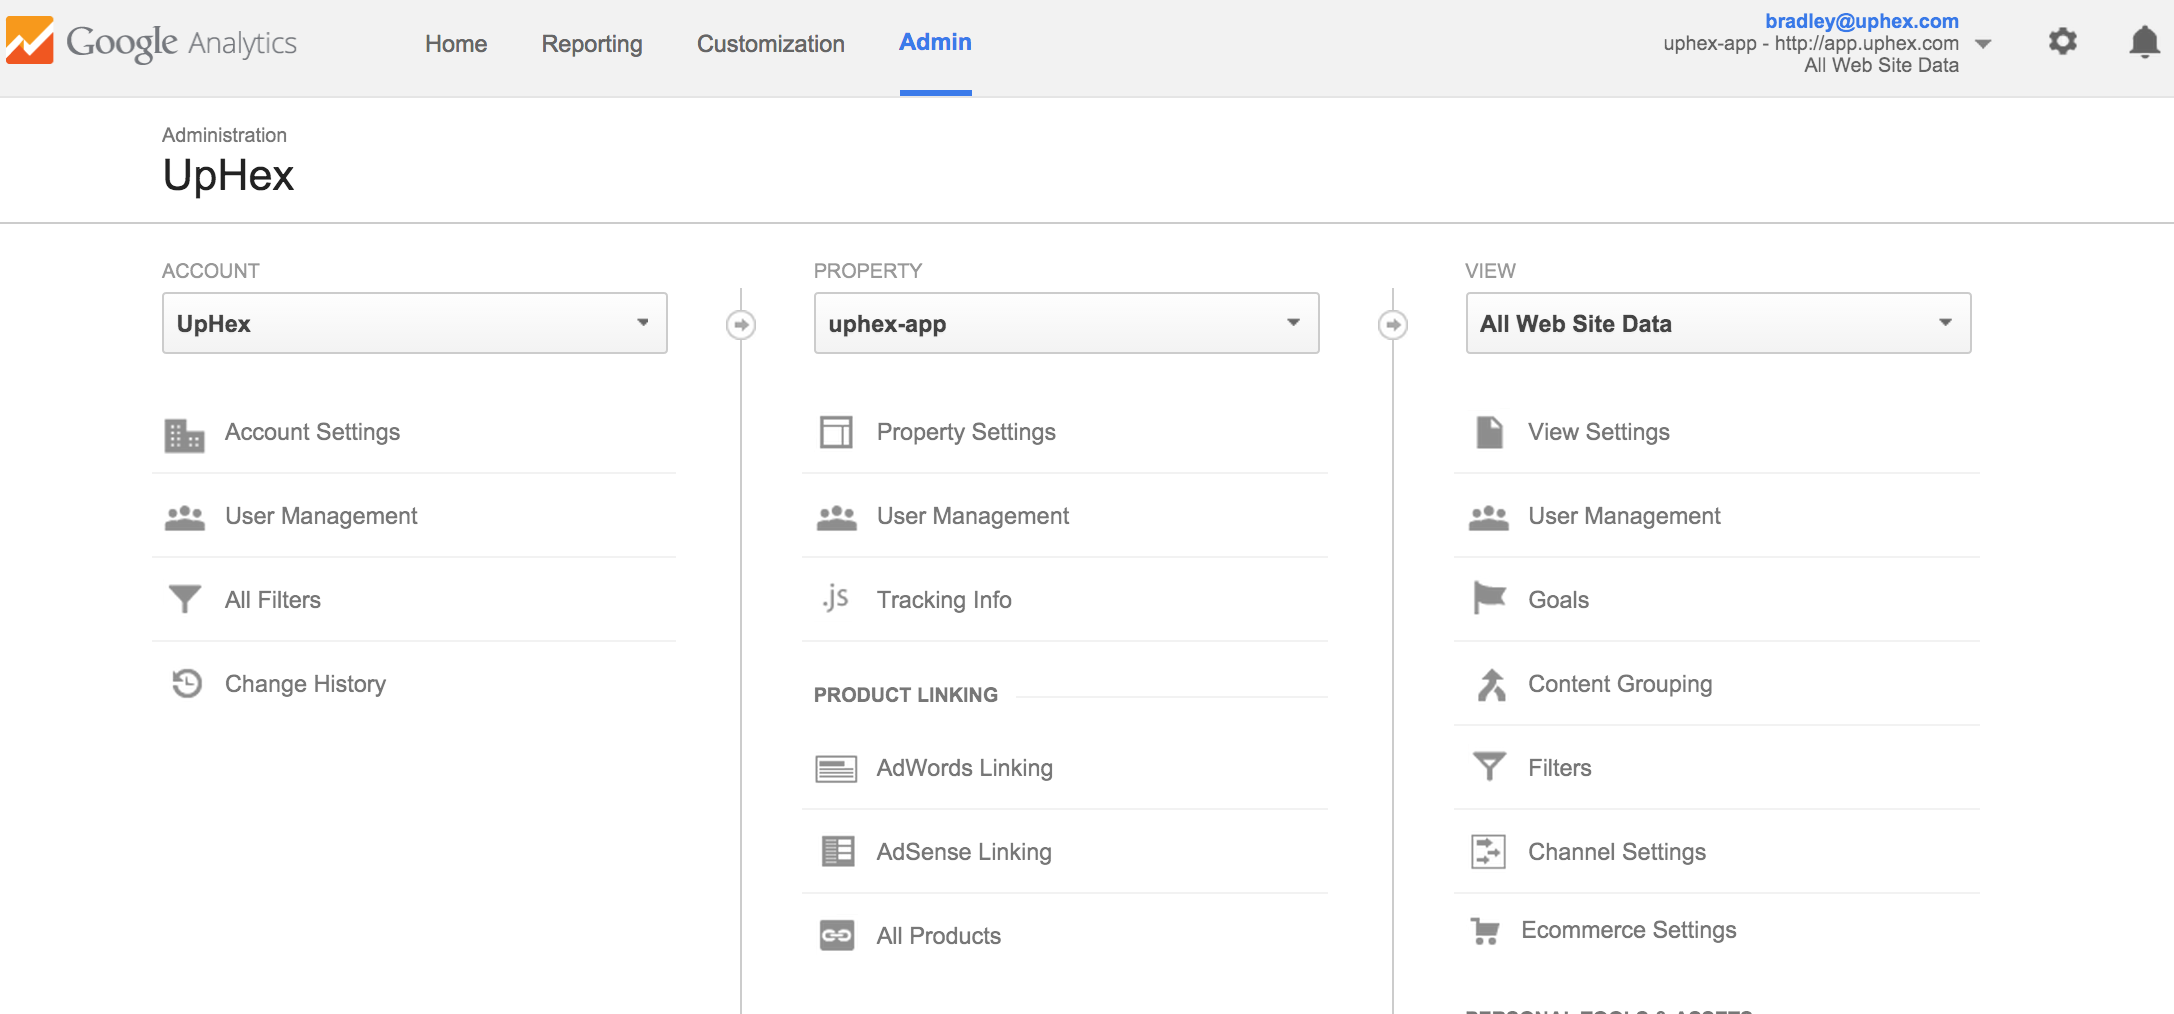Click the 'uphex-app - http://app.uphex.com' header text
The image size is (2174, 1014).
(1811, 43)
